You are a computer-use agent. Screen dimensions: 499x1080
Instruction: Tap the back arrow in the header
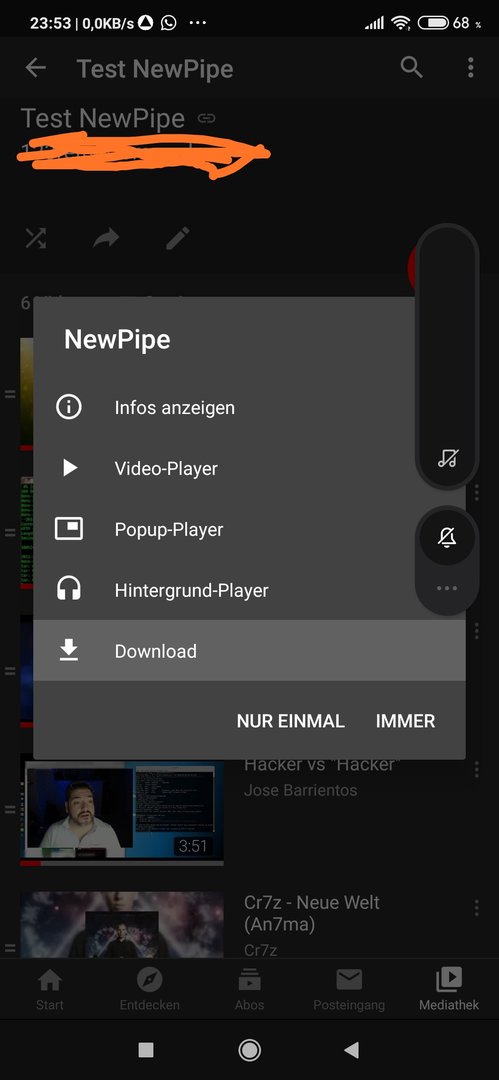[35, 68]
